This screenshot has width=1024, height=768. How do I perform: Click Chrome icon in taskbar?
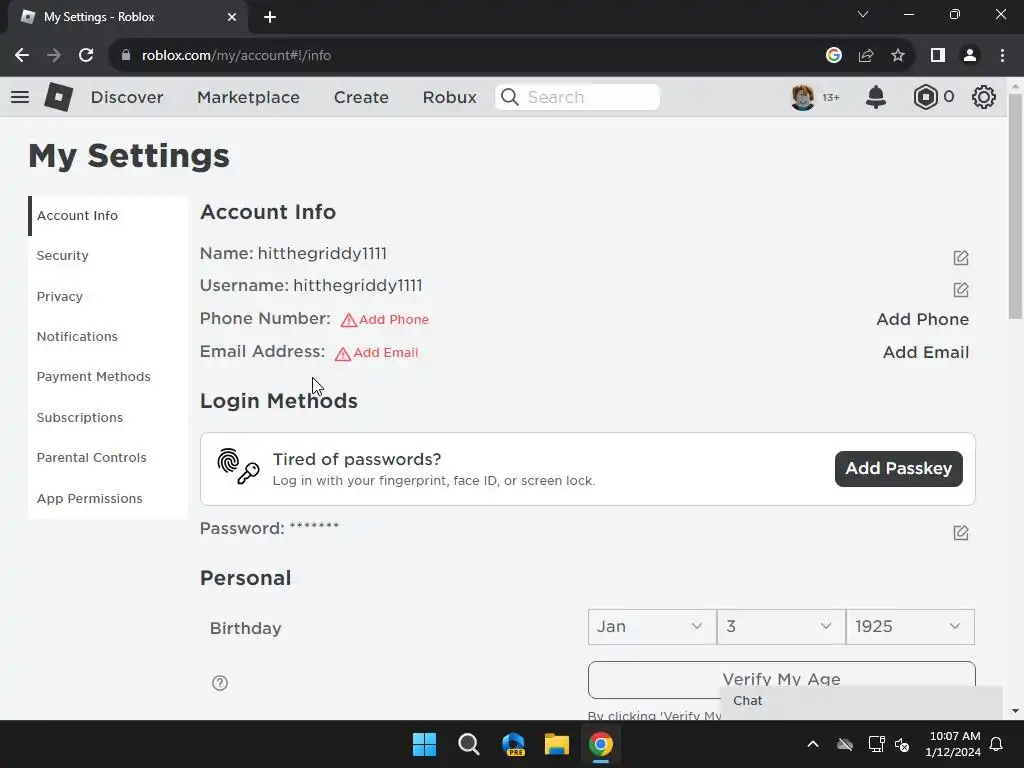pyautogui.click(x=601, y=744)
